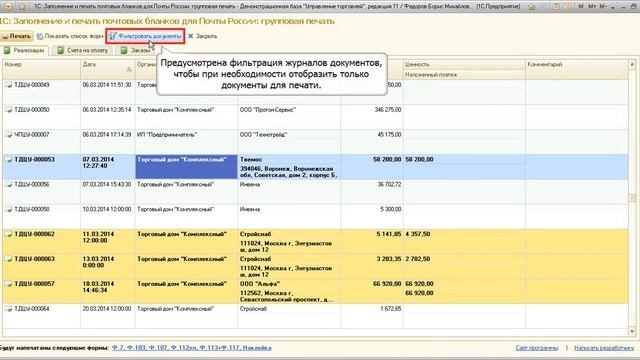Screen dimensions: 640x360
Task: Click the Фильтровать документы filter icon
Action: pos(113,36)
